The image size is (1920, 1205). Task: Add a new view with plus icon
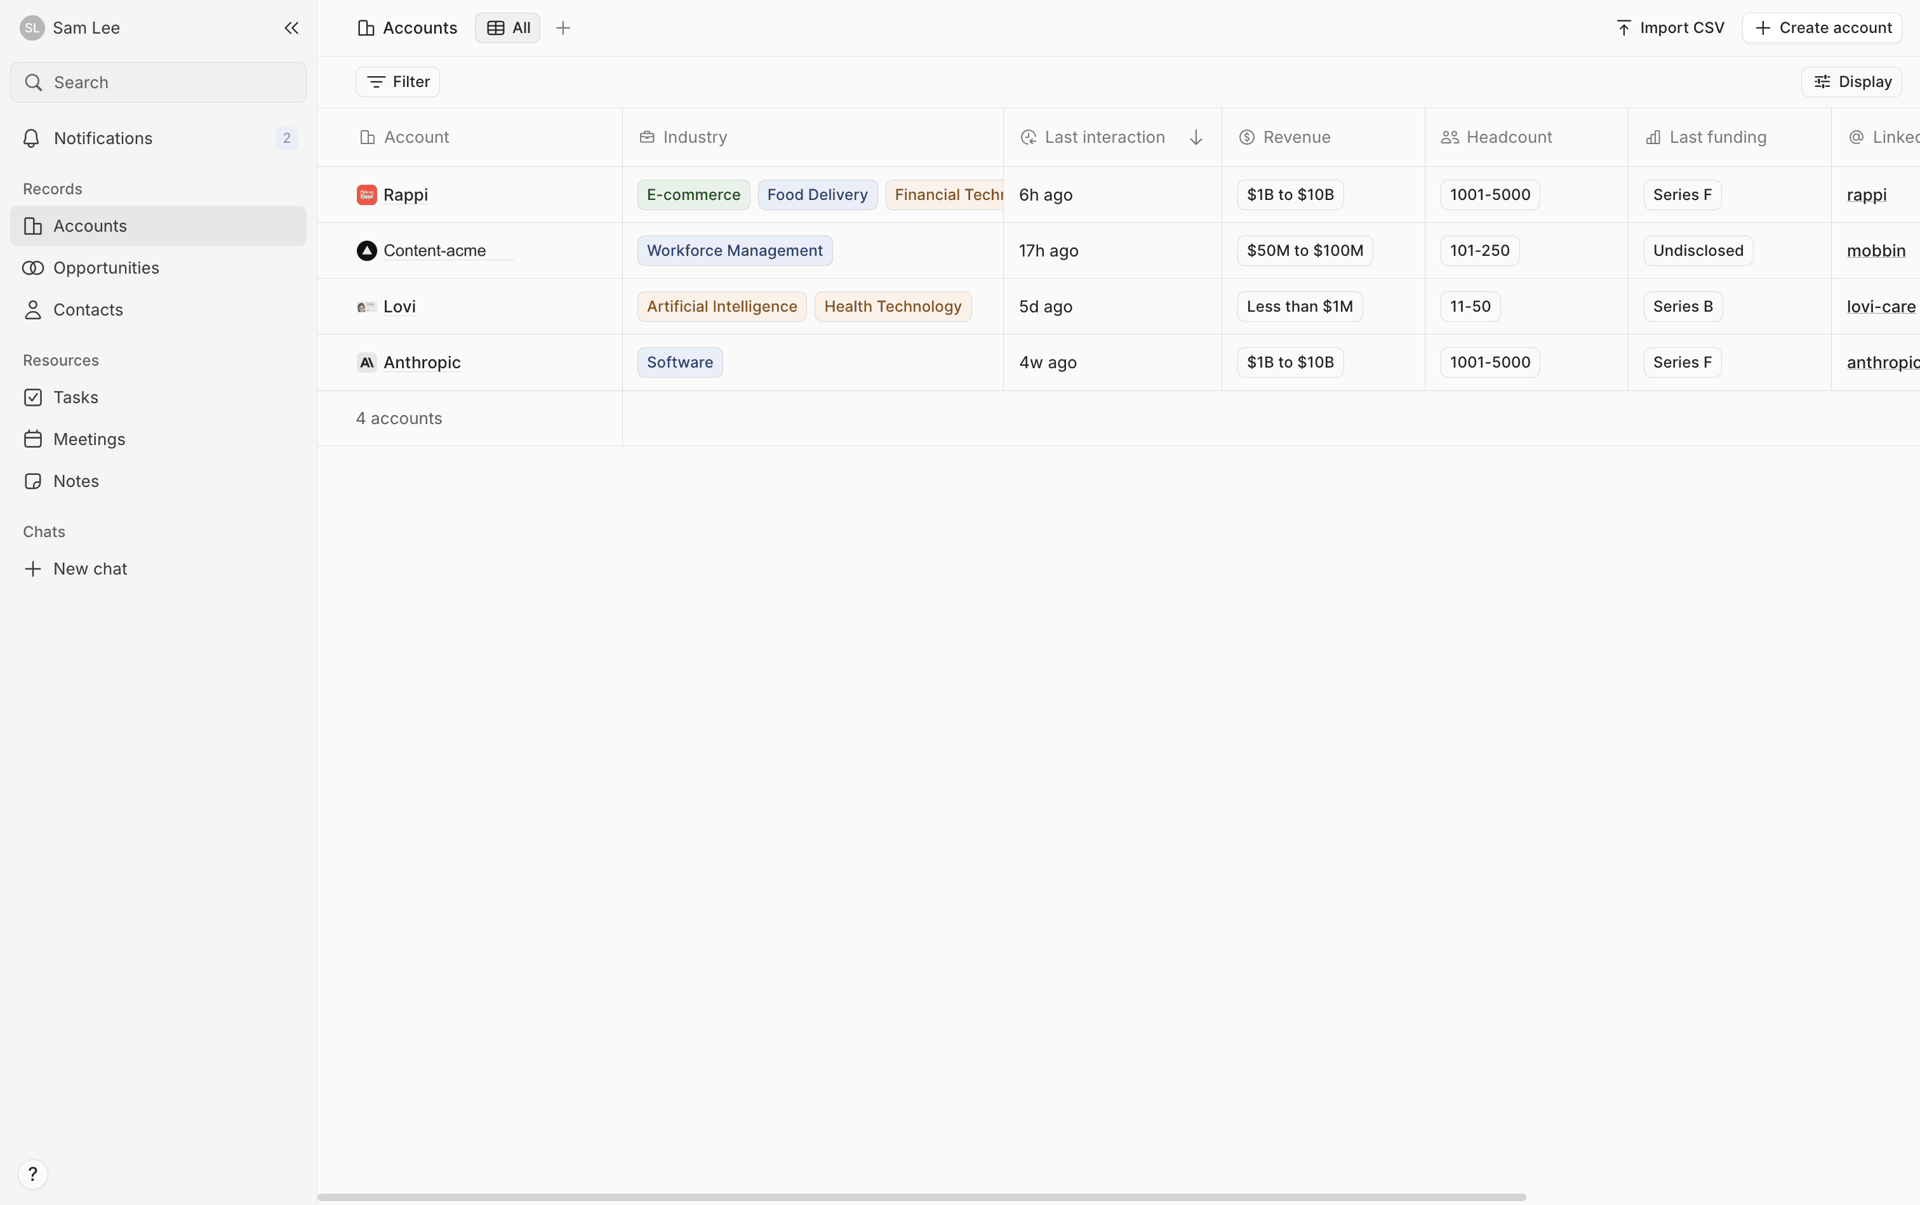coord(563,28)
